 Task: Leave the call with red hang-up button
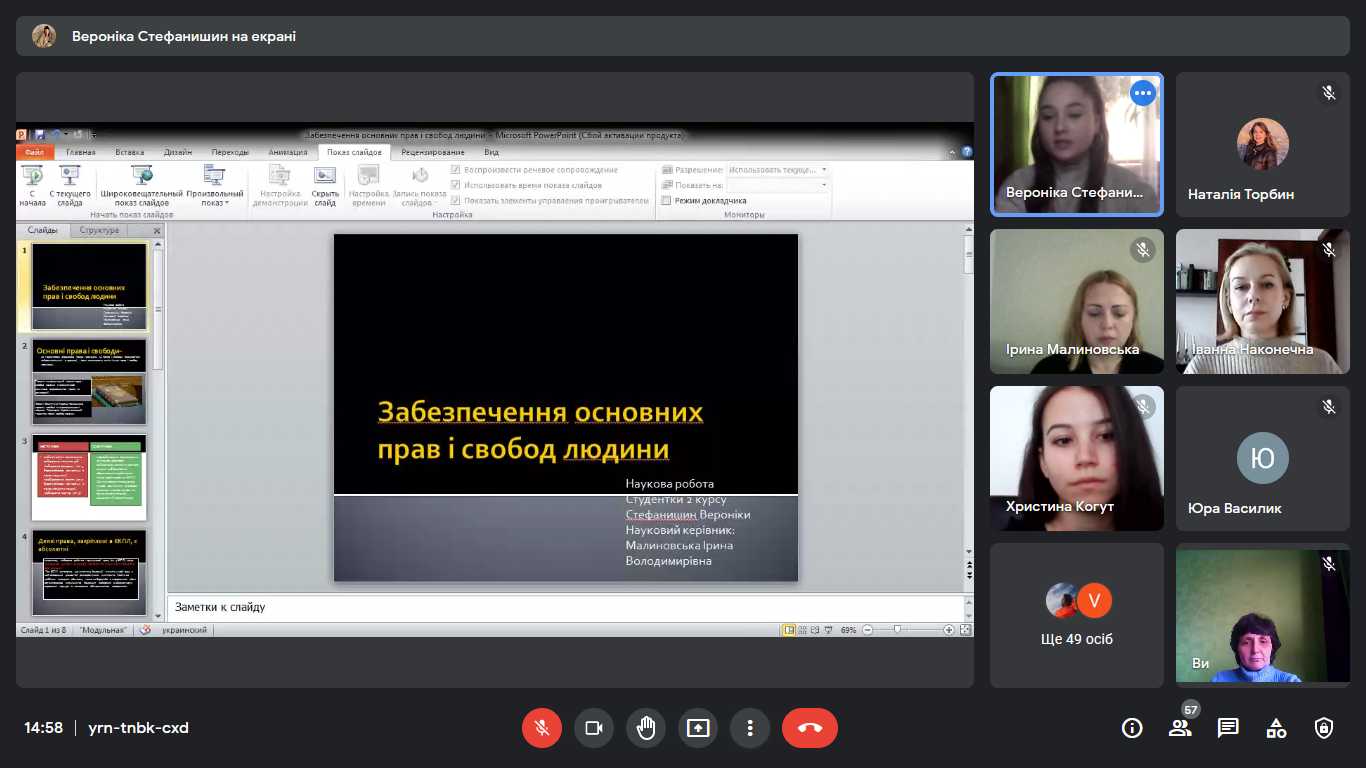810,728
